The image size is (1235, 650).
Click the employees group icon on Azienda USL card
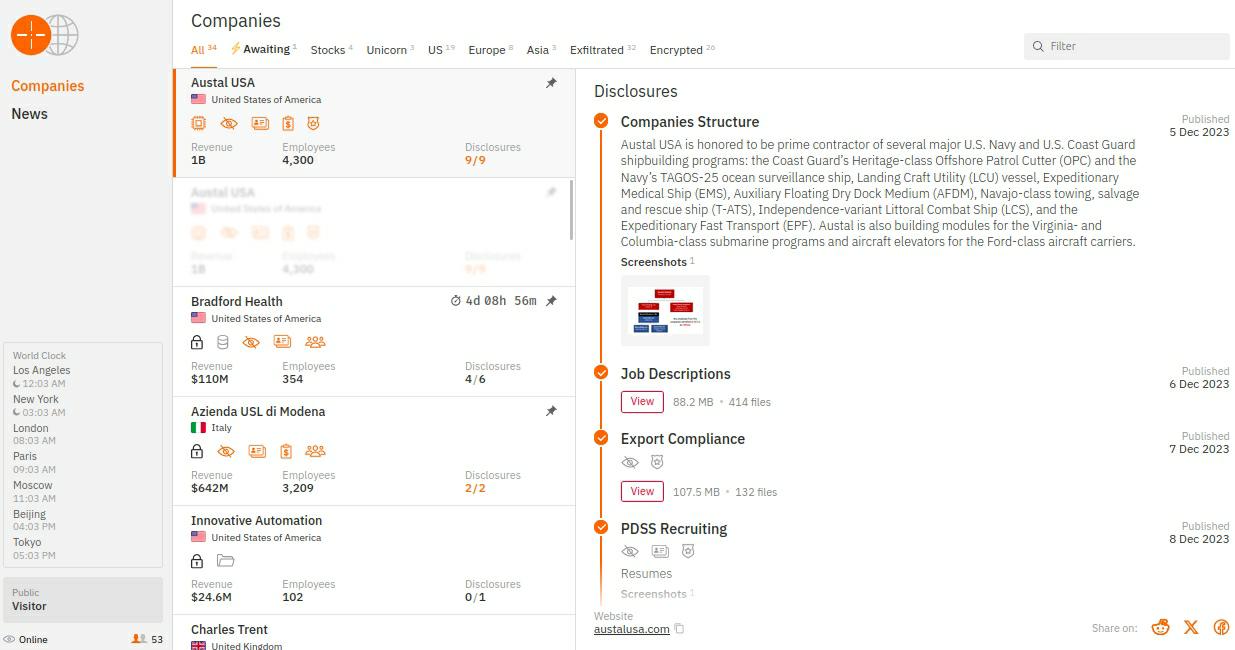tap(314, 450)
